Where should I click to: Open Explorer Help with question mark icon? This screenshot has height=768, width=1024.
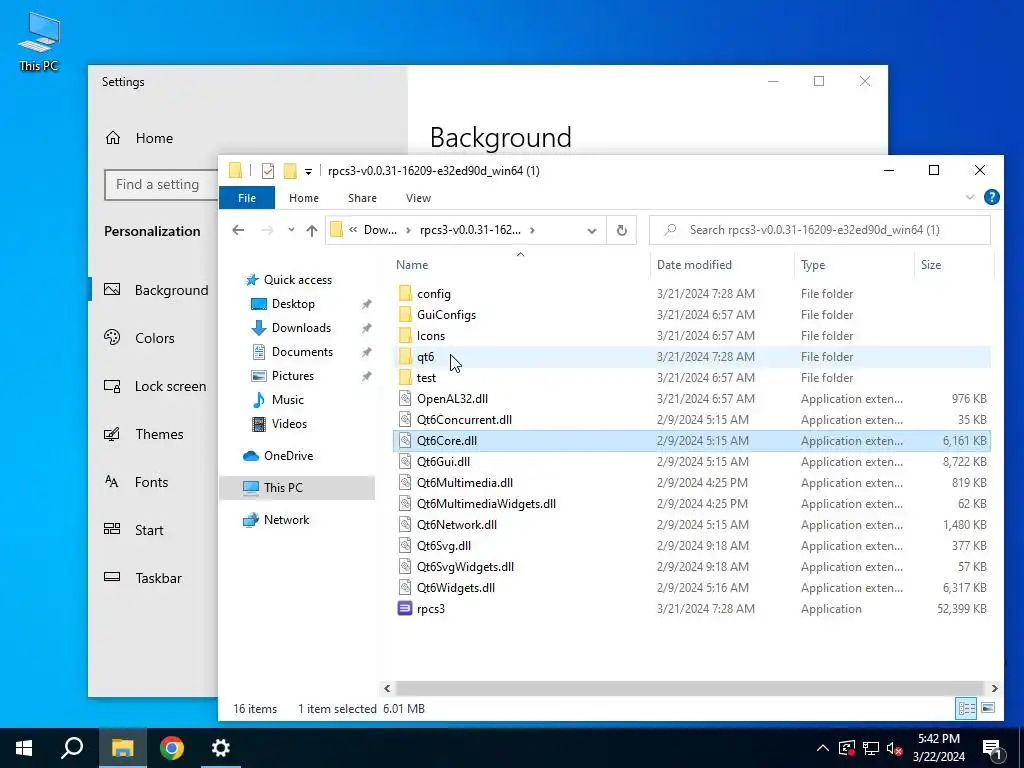pos(991,197)
